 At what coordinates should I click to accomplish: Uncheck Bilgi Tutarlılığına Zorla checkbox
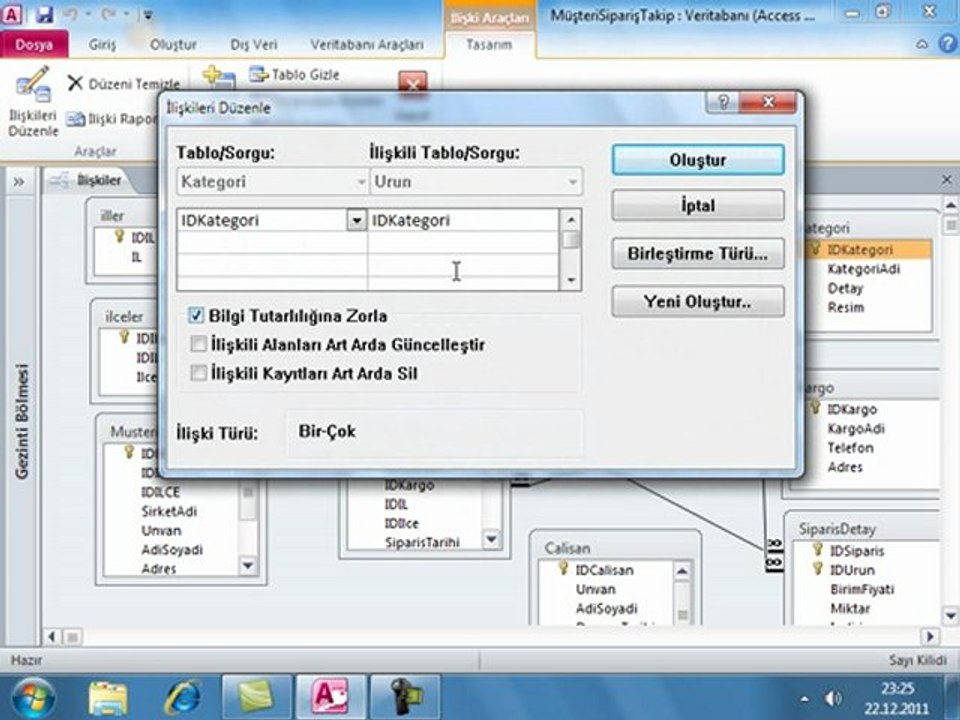[195, 315]
